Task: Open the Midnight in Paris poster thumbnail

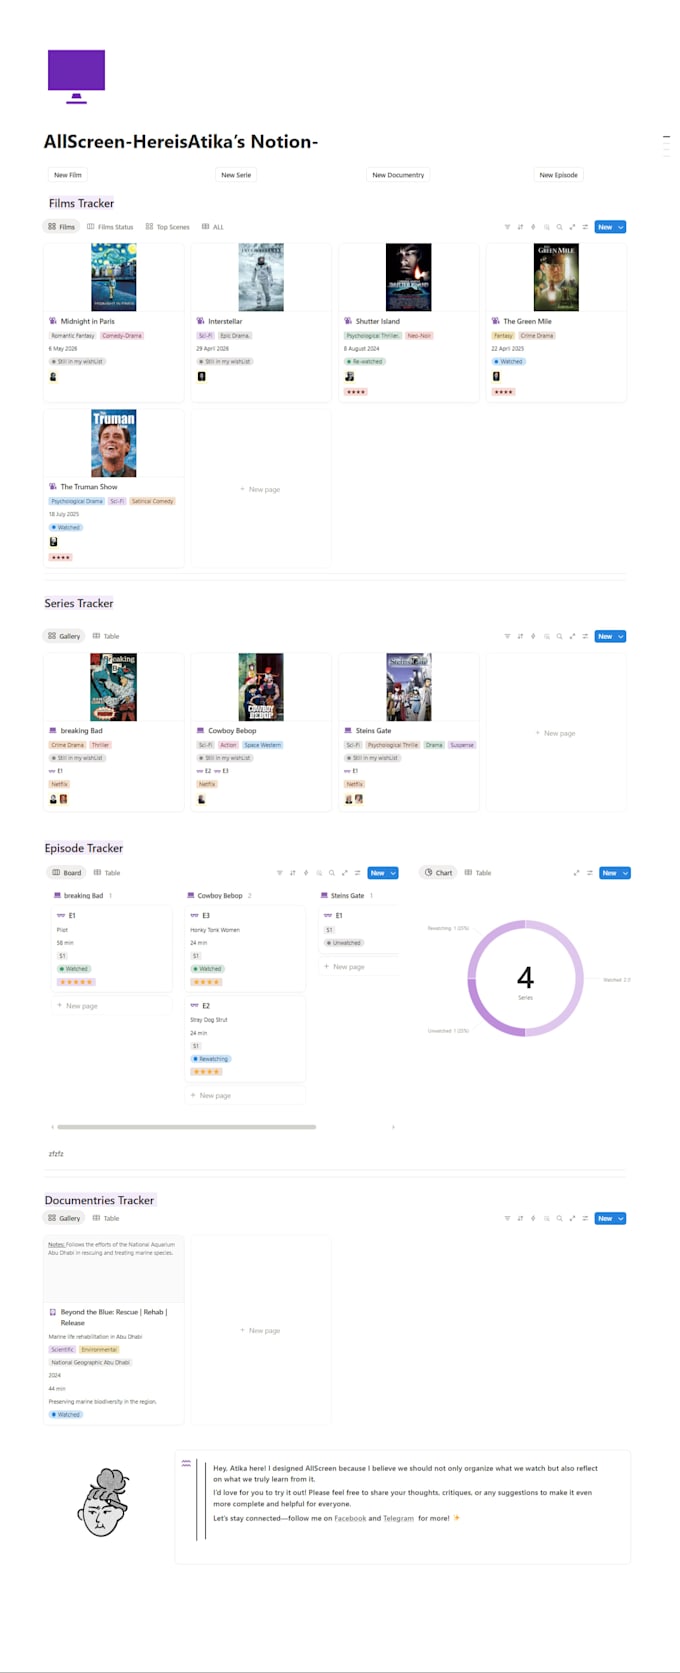Action: [114, 277]
